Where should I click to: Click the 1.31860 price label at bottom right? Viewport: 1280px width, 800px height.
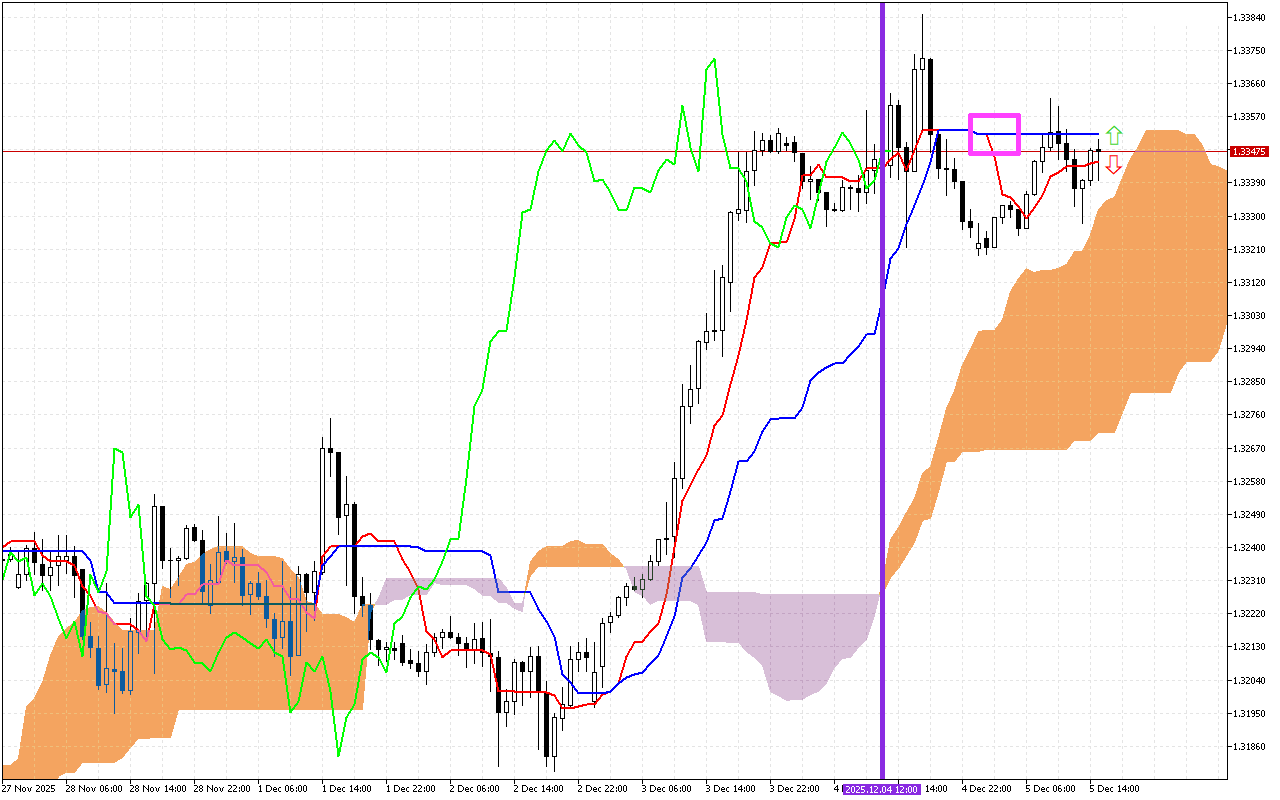pyautogui.click(x=1249, y=745)
